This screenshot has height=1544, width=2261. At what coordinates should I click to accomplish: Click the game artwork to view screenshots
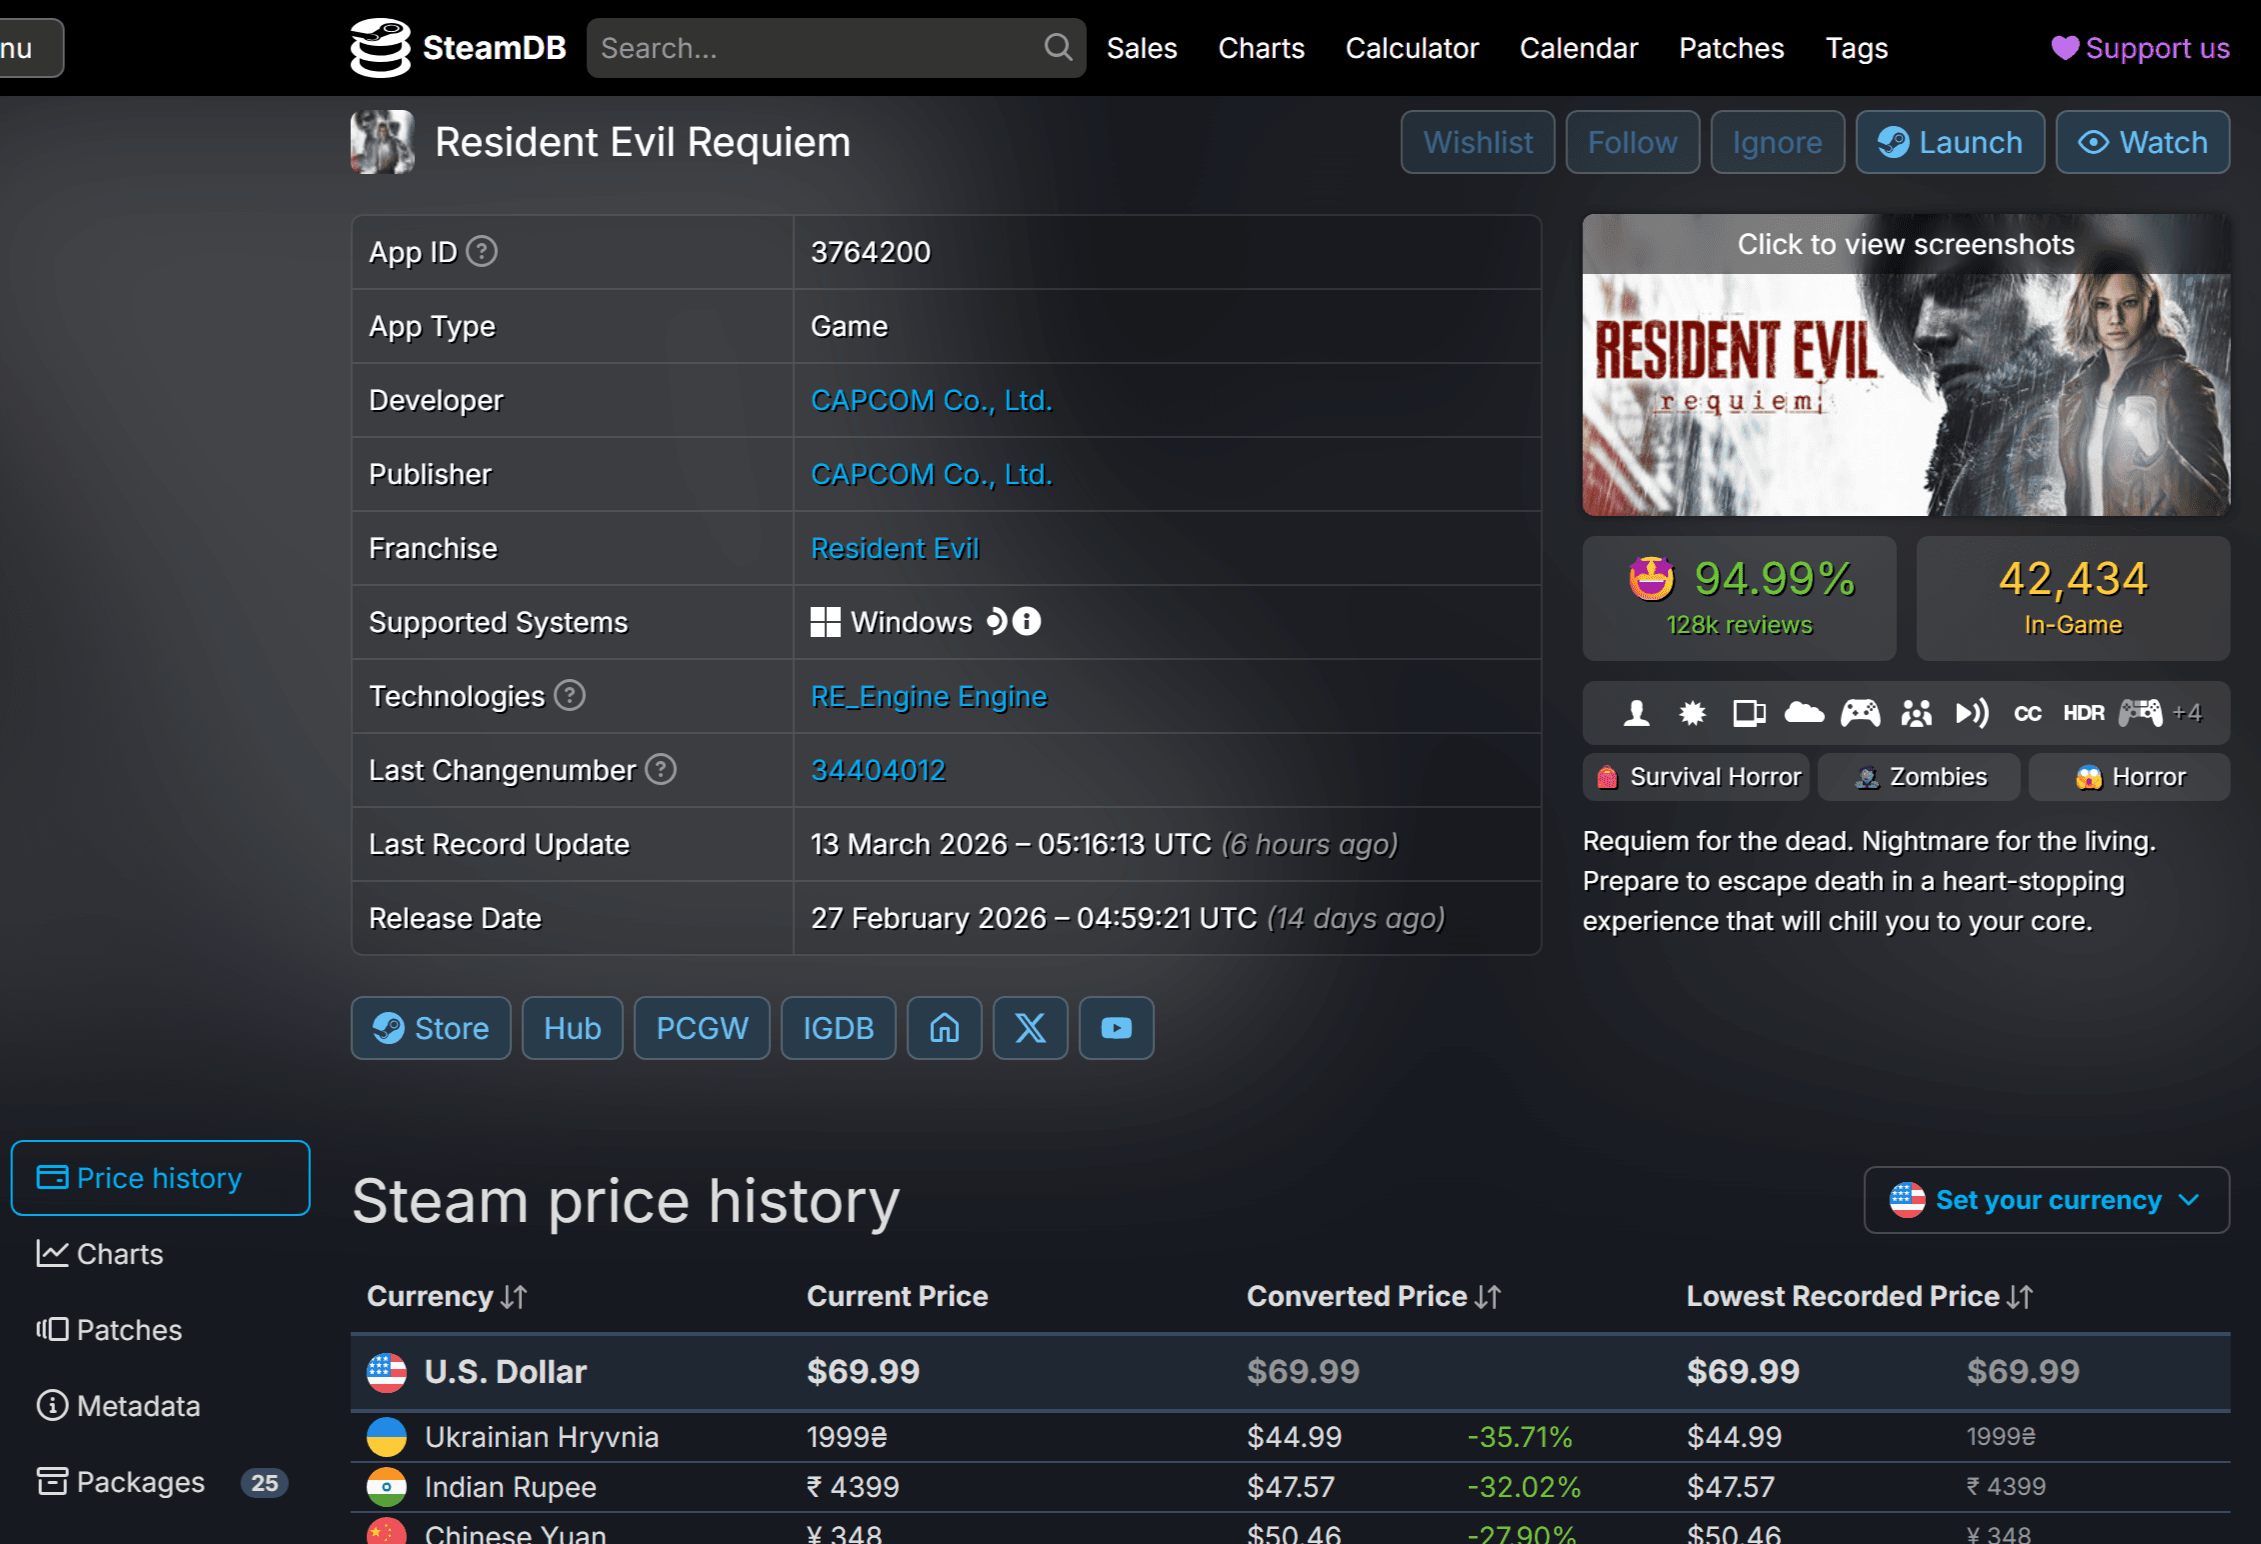click(1906, 365)
